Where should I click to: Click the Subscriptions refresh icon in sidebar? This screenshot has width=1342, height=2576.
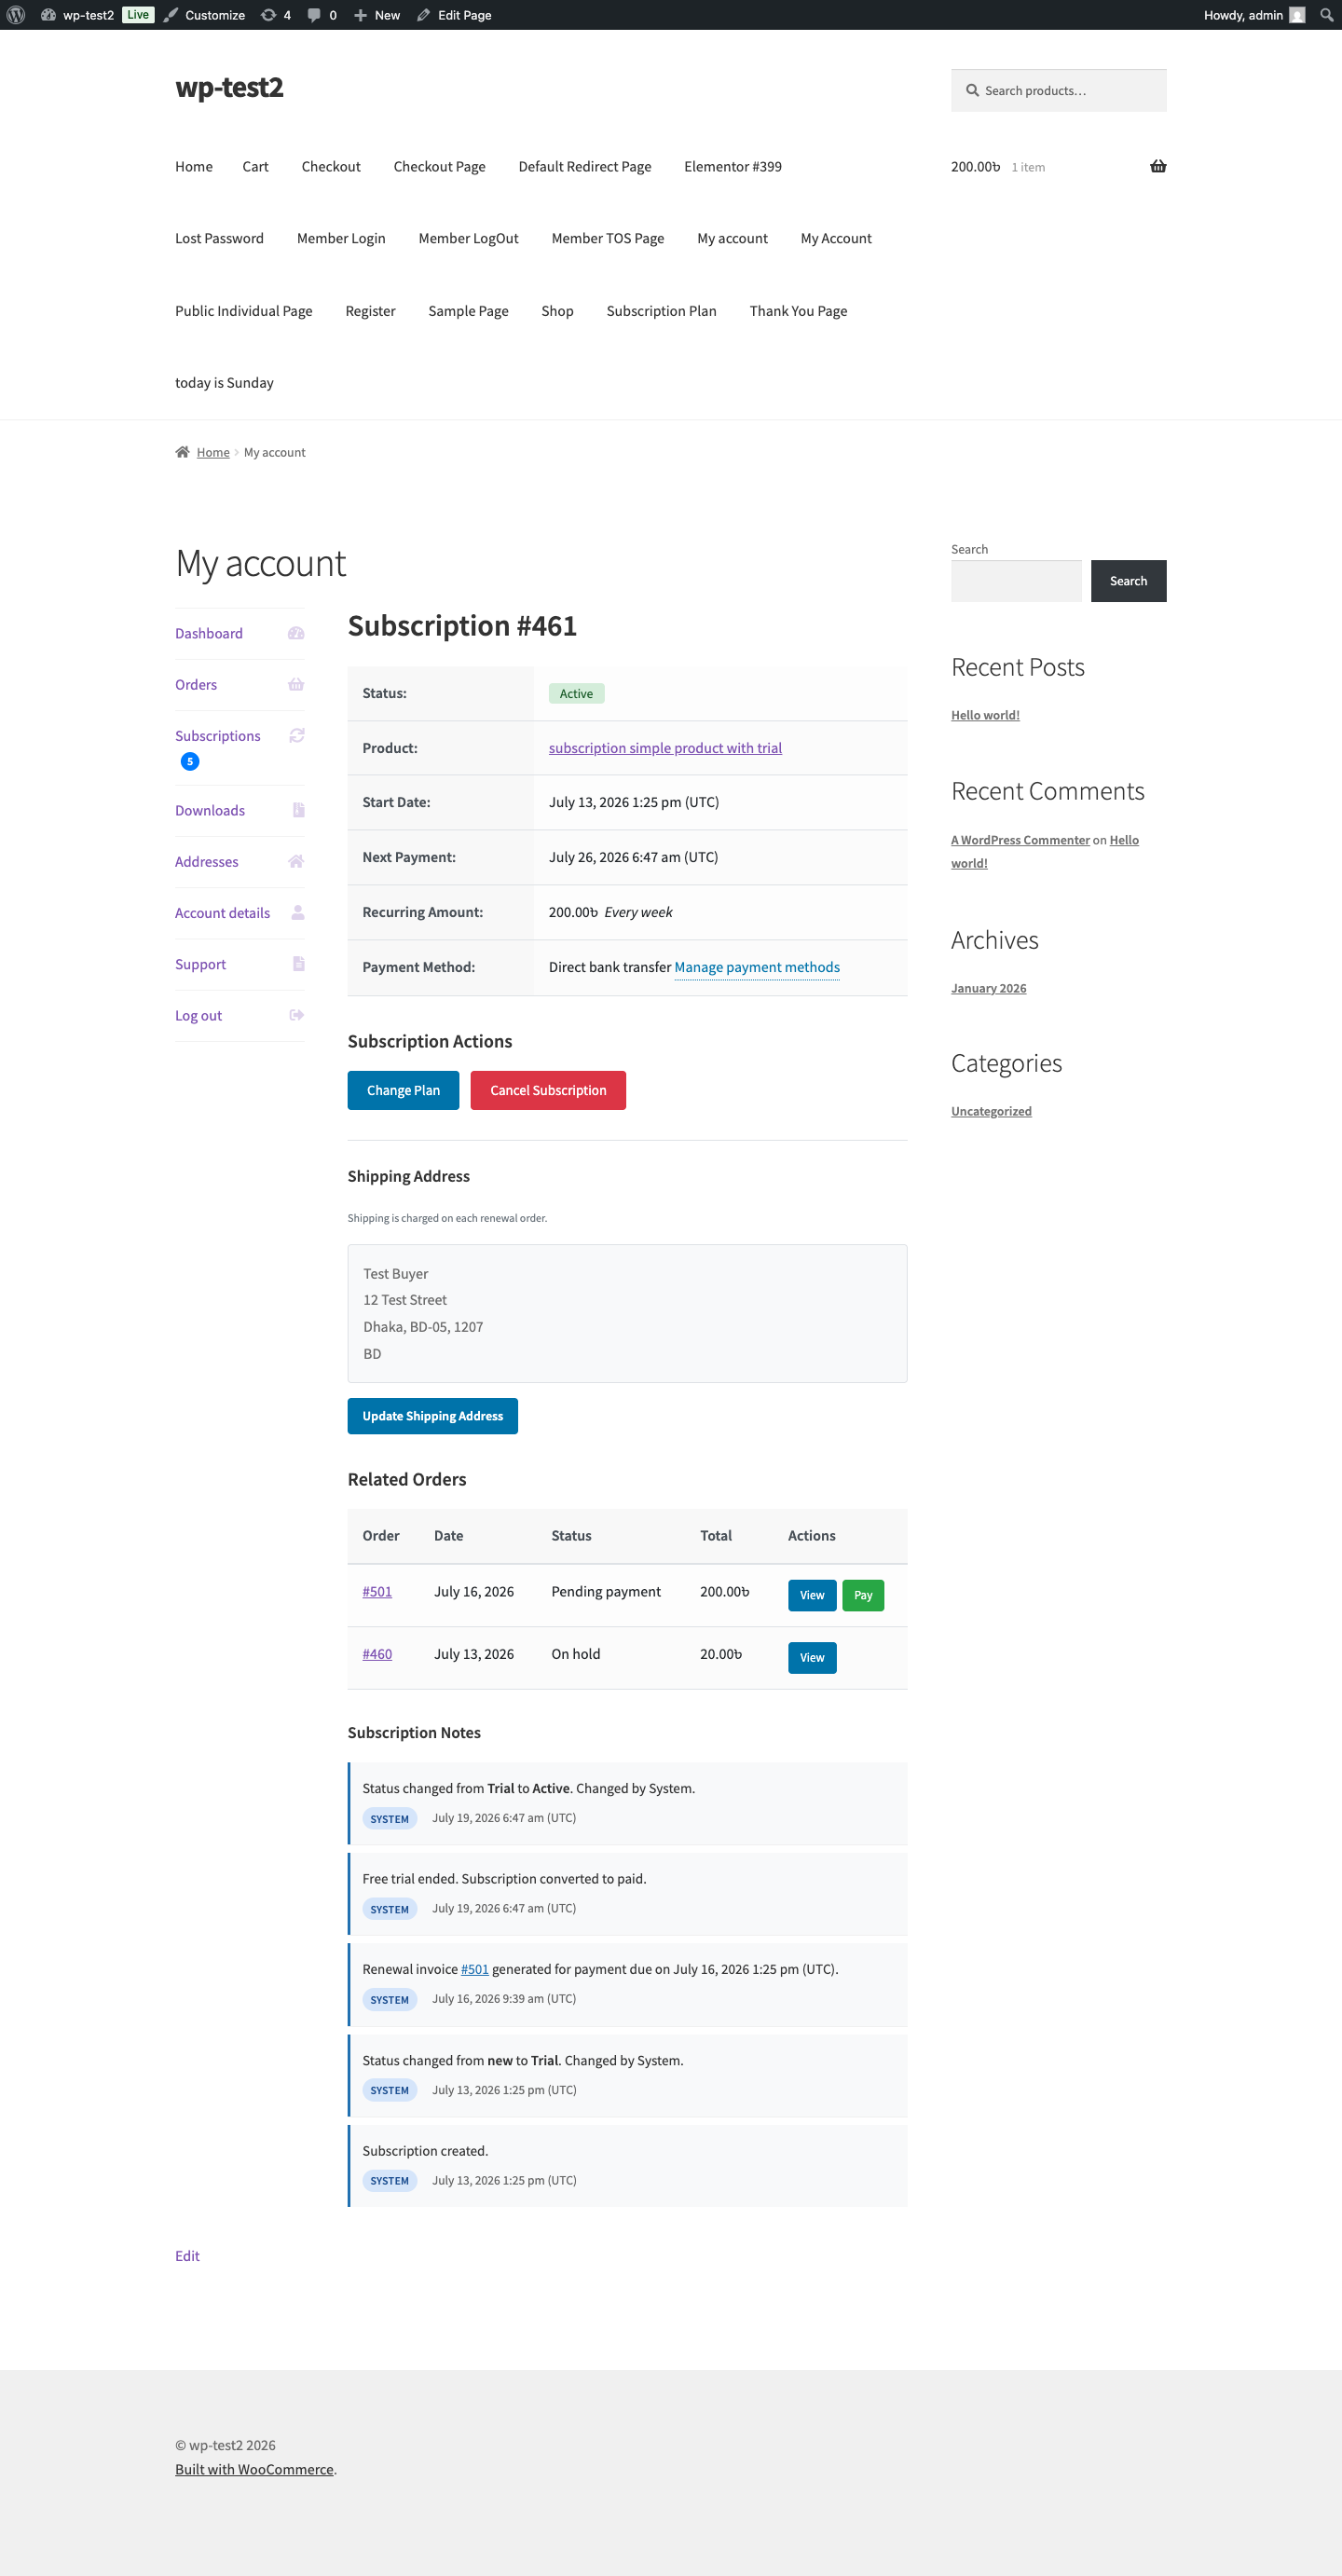297,735
